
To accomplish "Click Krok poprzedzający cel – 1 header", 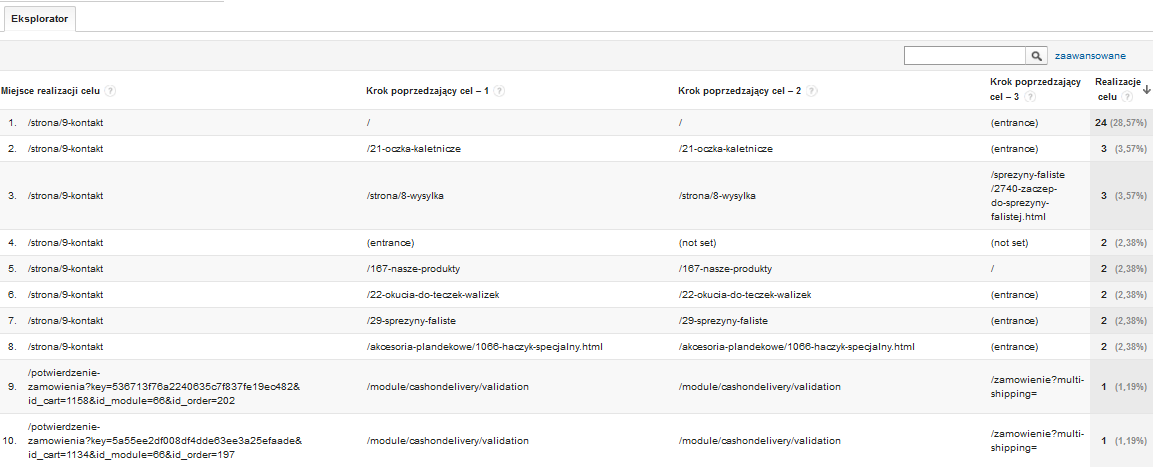I will pyautogui.click(x=428, y=91).
